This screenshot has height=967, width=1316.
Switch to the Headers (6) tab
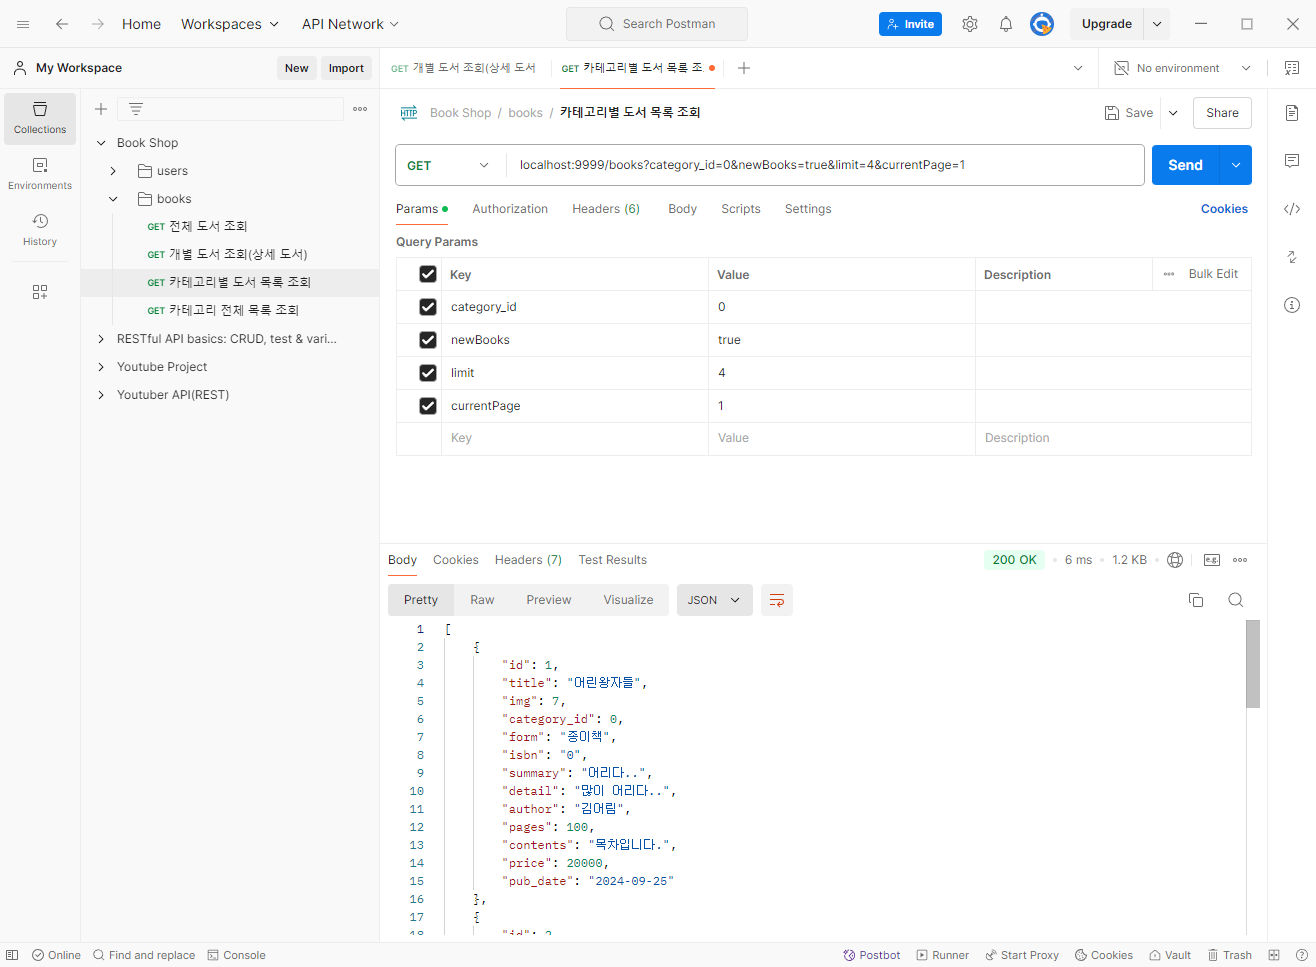coord(606,209)
